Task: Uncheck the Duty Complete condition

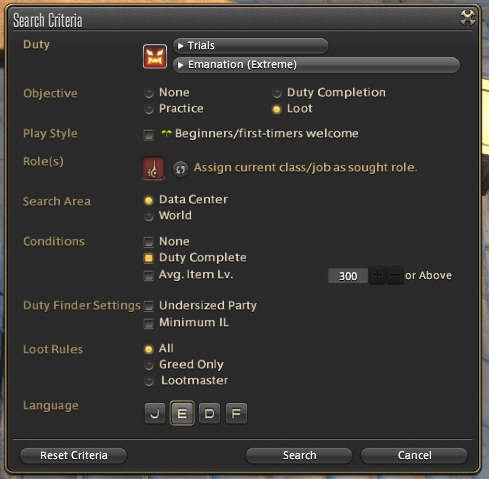Action: pos(149,258)
